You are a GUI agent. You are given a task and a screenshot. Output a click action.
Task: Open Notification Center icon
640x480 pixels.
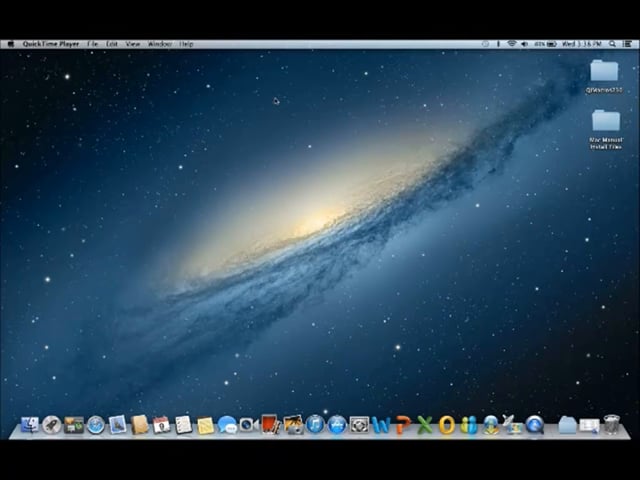pyautogui.click(x=627, y=44)
